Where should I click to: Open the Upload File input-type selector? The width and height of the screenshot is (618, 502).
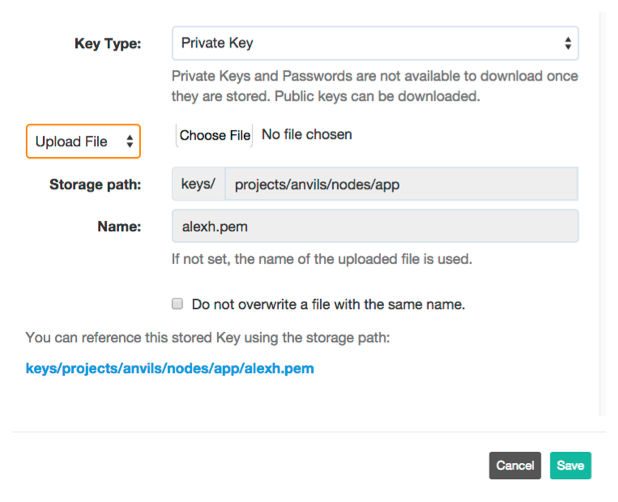[x=83, y=141]
